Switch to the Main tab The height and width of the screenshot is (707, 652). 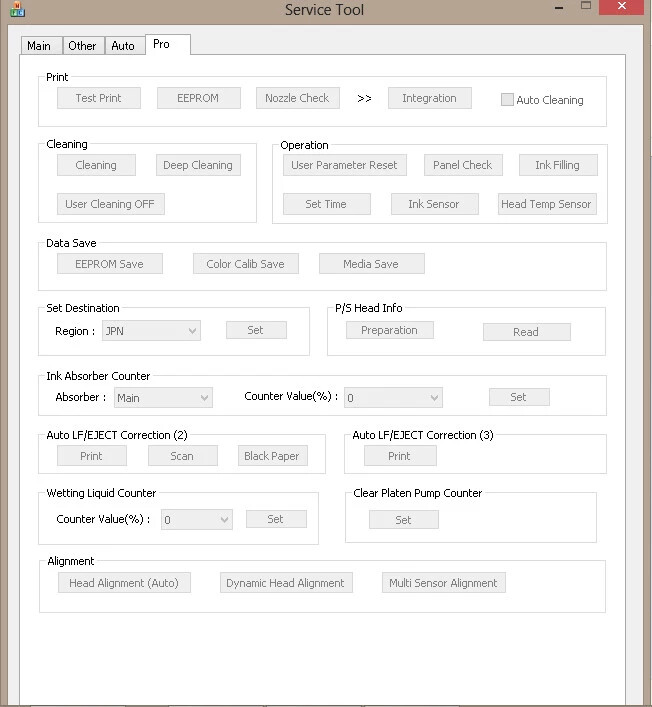click(39, 46)
